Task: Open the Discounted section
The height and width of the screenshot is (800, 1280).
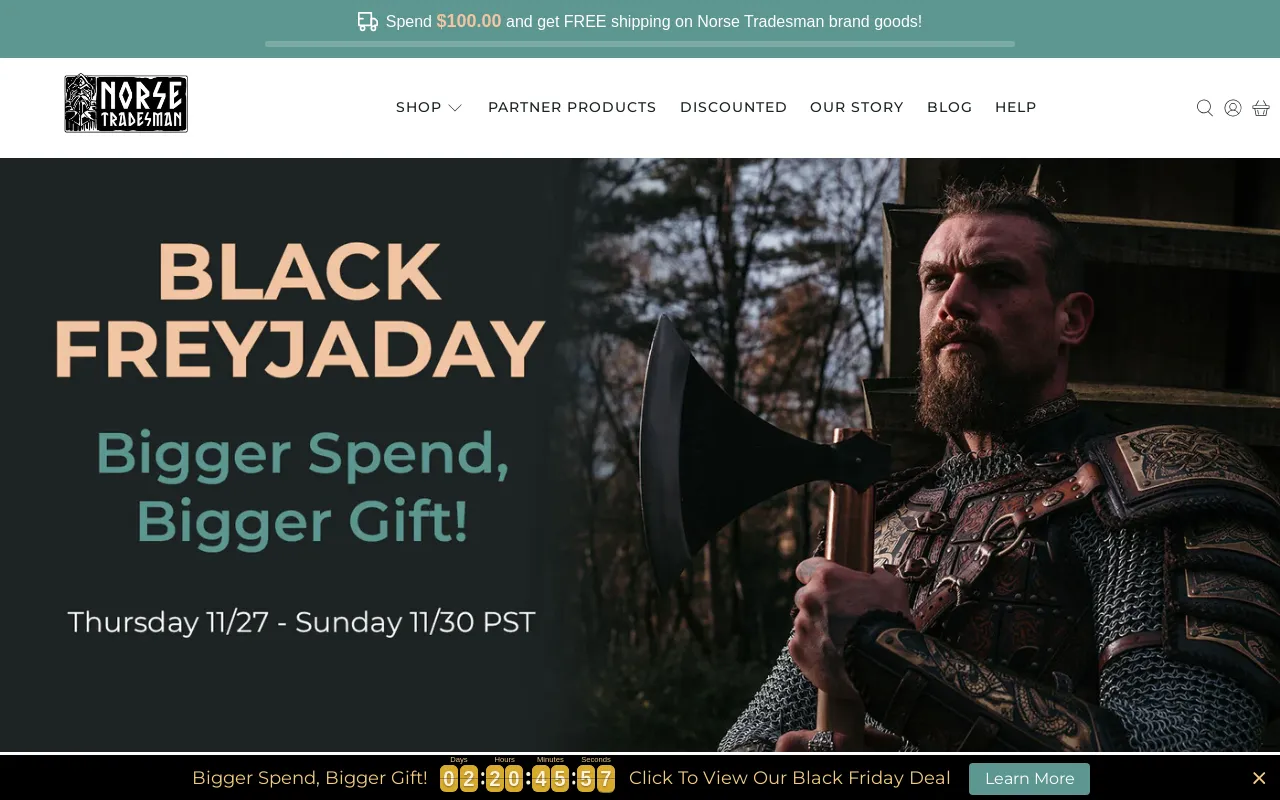Action: [733, 107]
